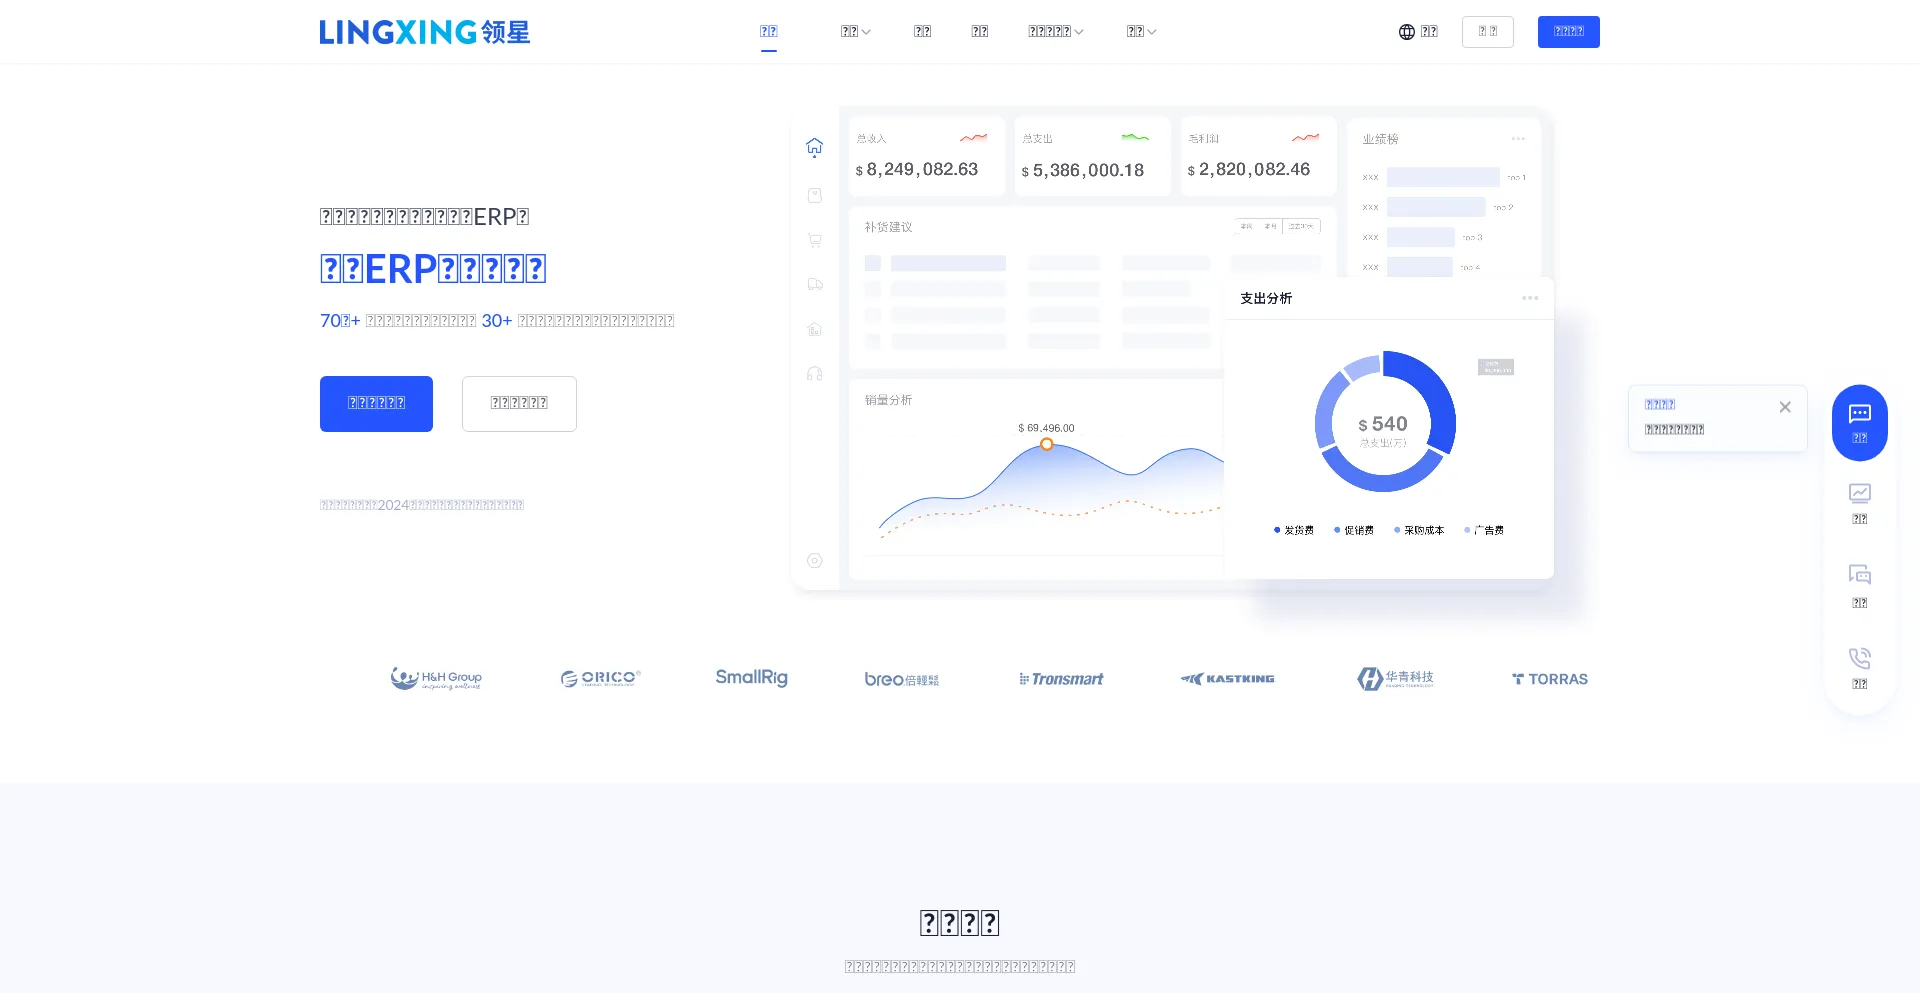Viewport: 1920px width, 993px height.
Task: Toggle the first blue legend item under the donut chart
Action: coord(1295,530)
